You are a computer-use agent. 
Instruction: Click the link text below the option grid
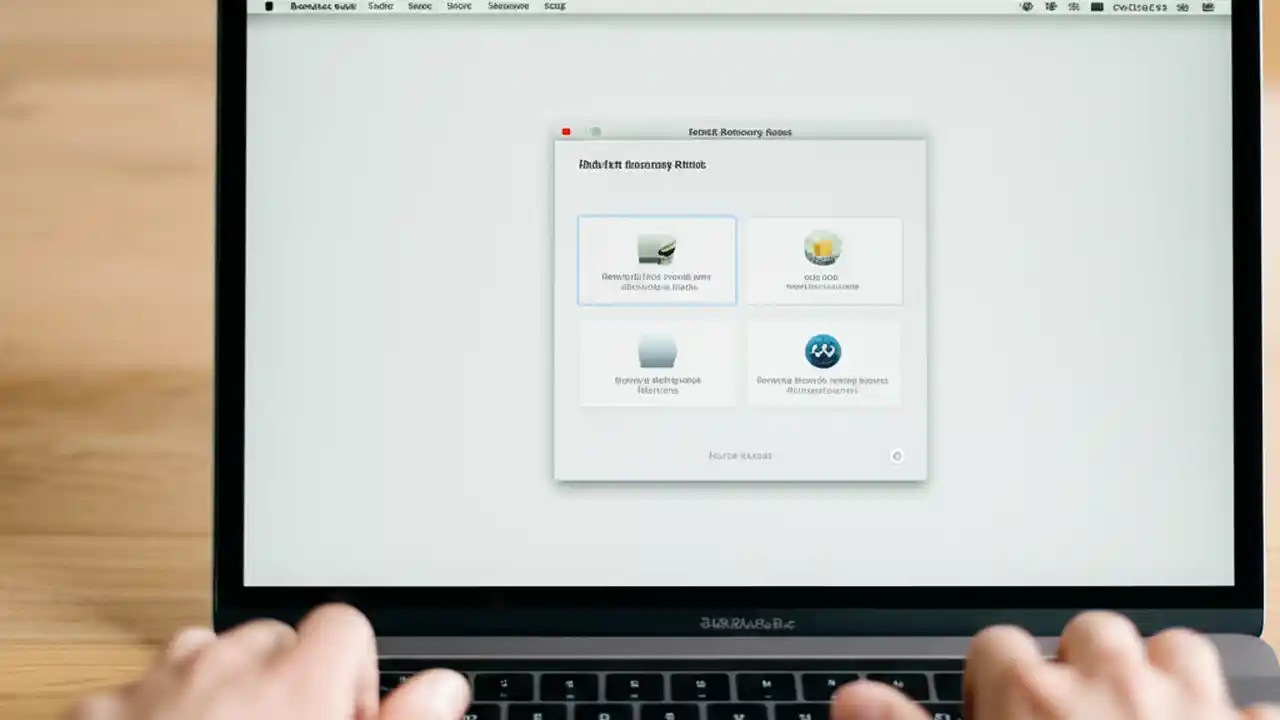click(740, 456)
